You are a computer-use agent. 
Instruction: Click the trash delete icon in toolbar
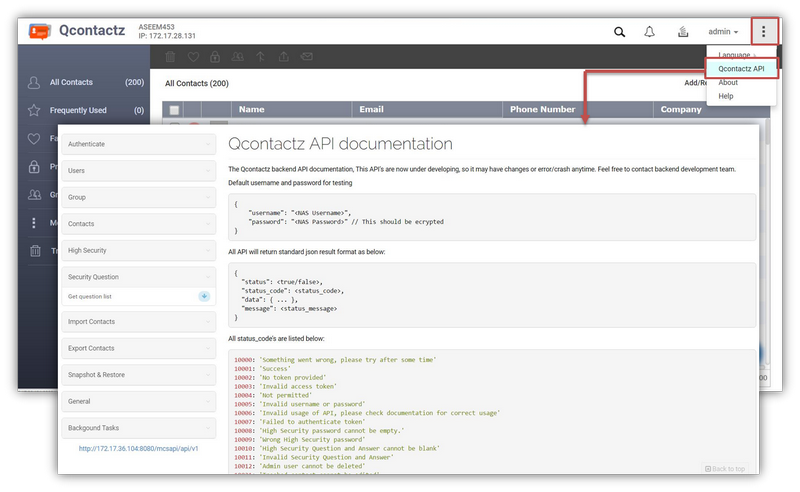click(170, 57)
